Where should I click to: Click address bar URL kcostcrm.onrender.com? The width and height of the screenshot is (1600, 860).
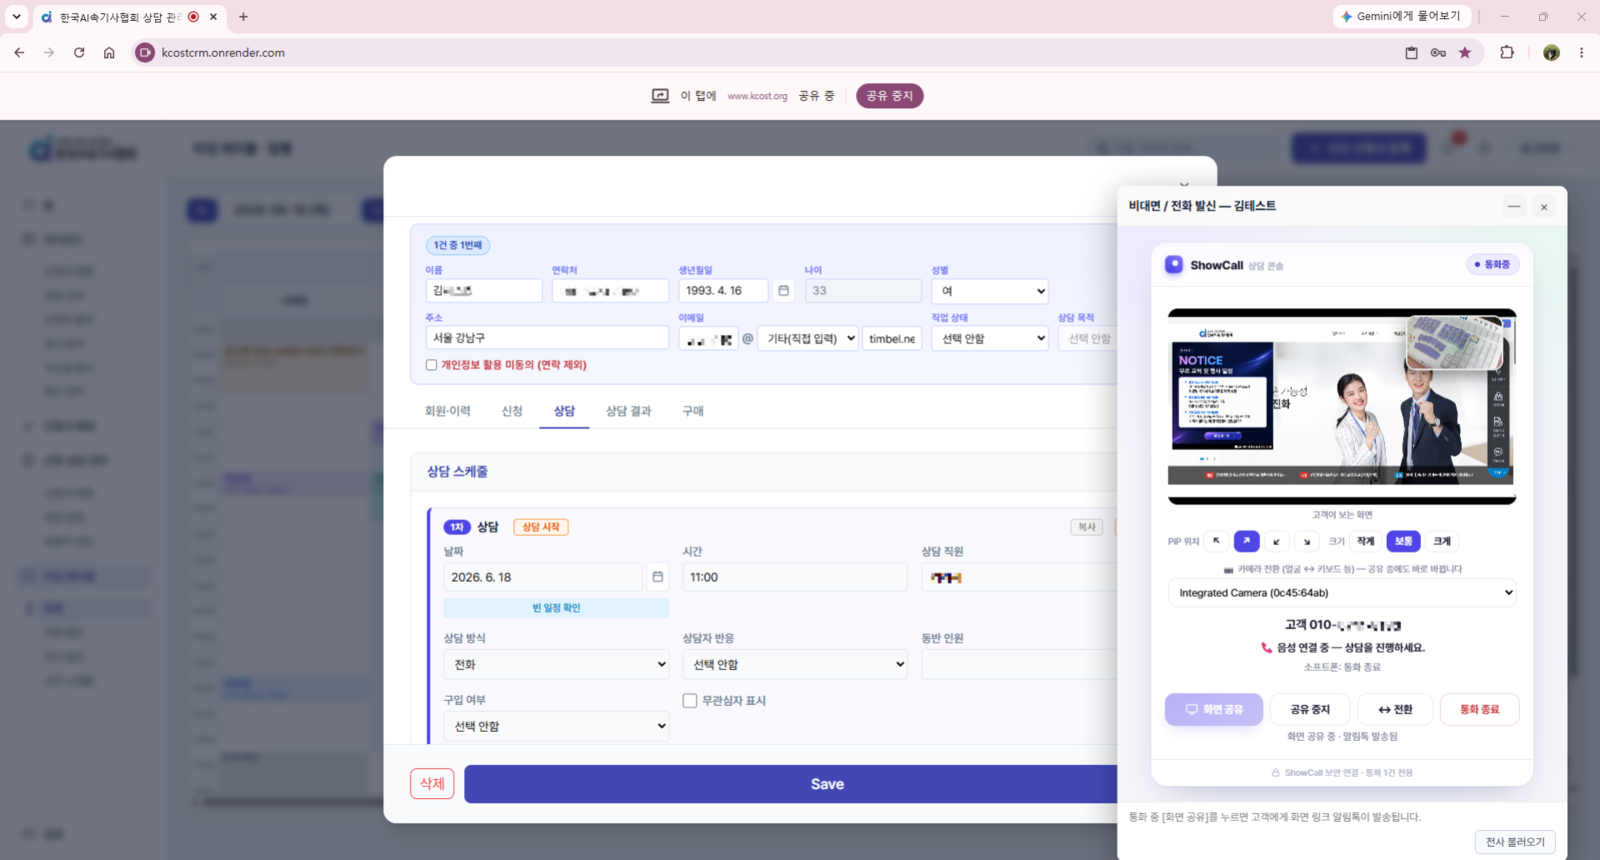click(x=223, y=53)
